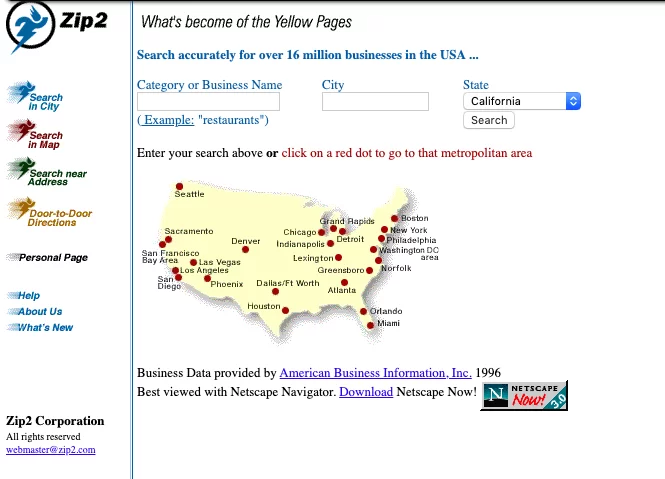Screen dimensions: 665x479
Task: Click the Houston red dot
Action: 285,311
